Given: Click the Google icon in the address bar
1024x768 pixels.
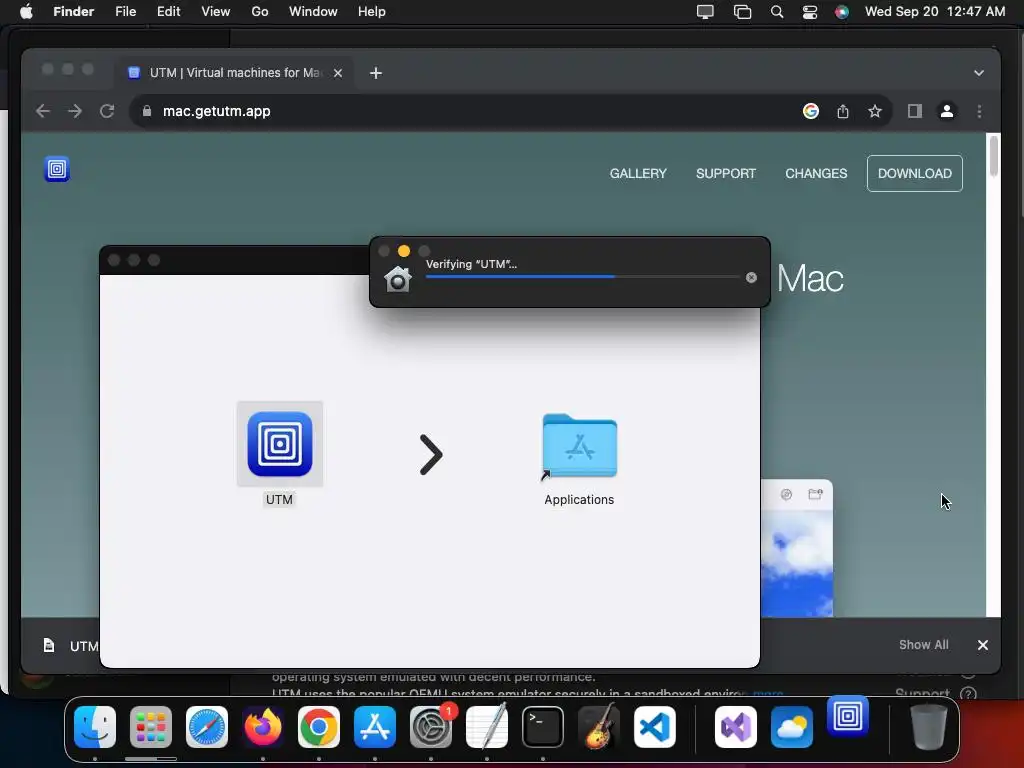Looking at the screenshot, I should click(810, 111).
